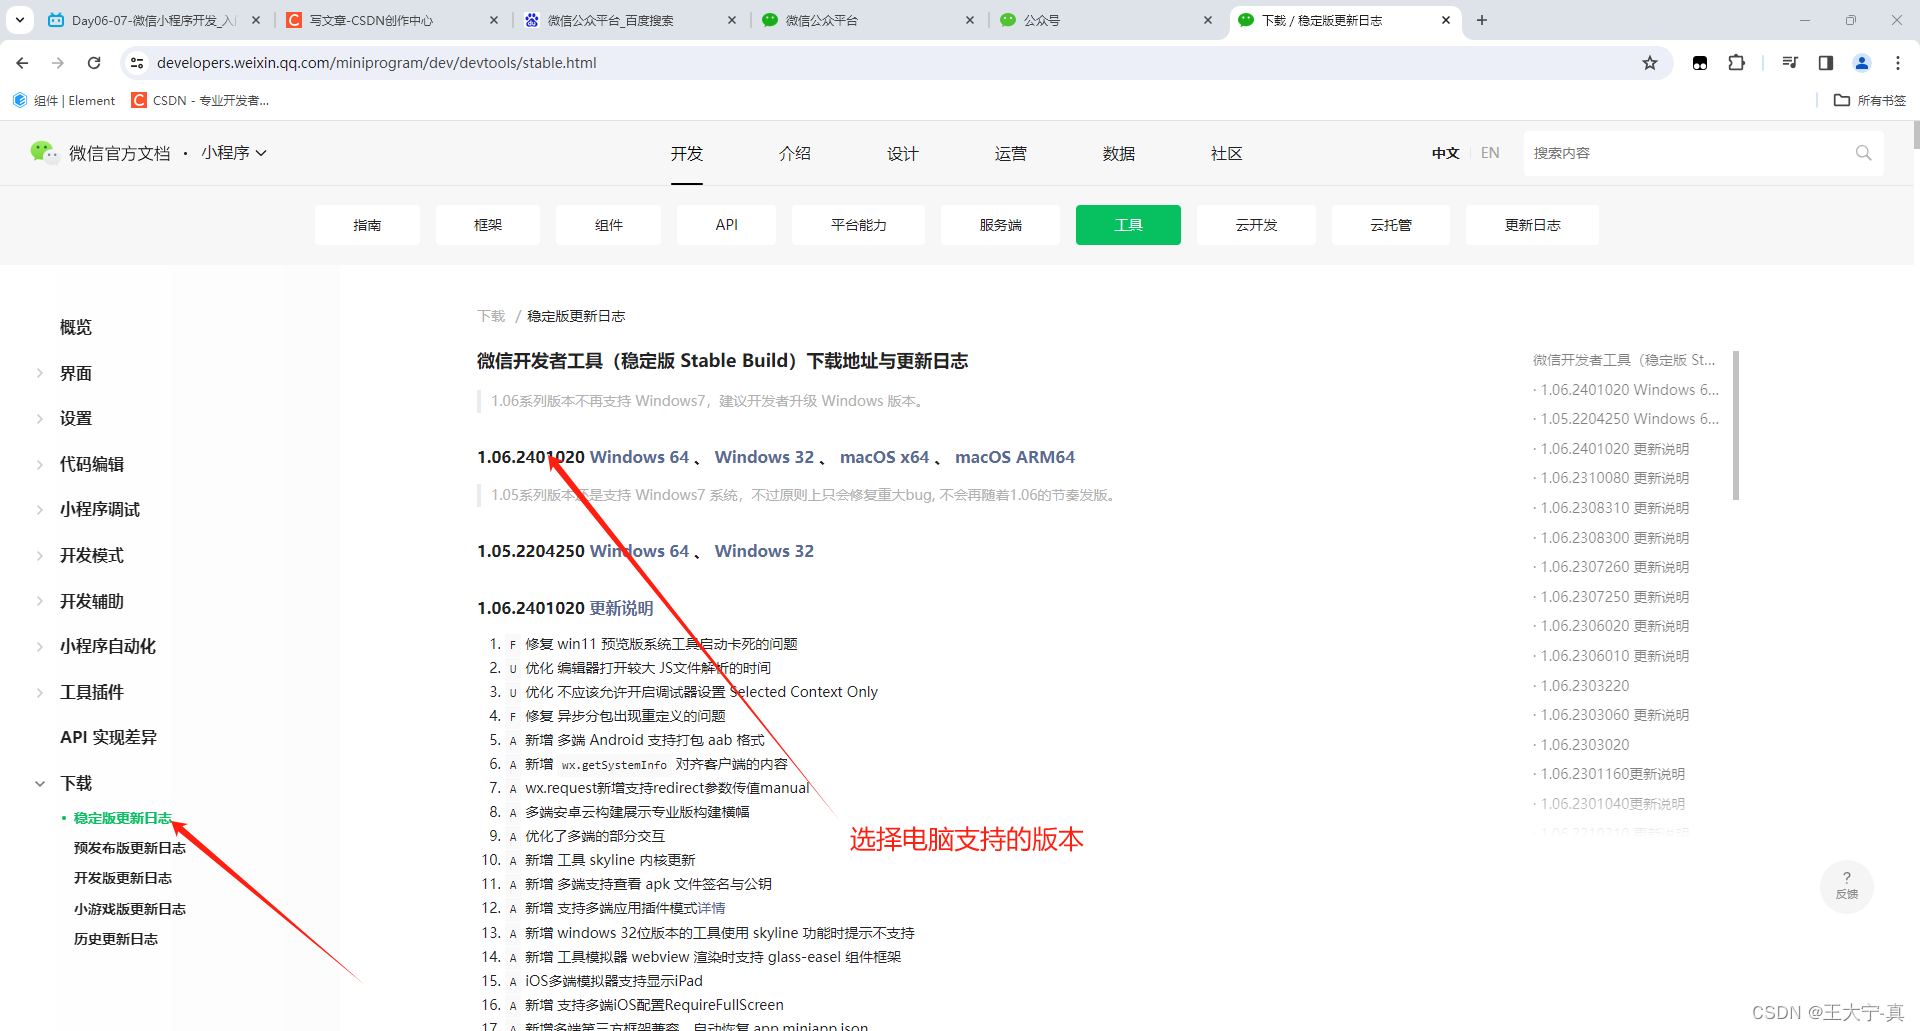Click the WeChat docs logo icon
The height and width of the screenshot is (1031, 1920).
pos(44,152)
